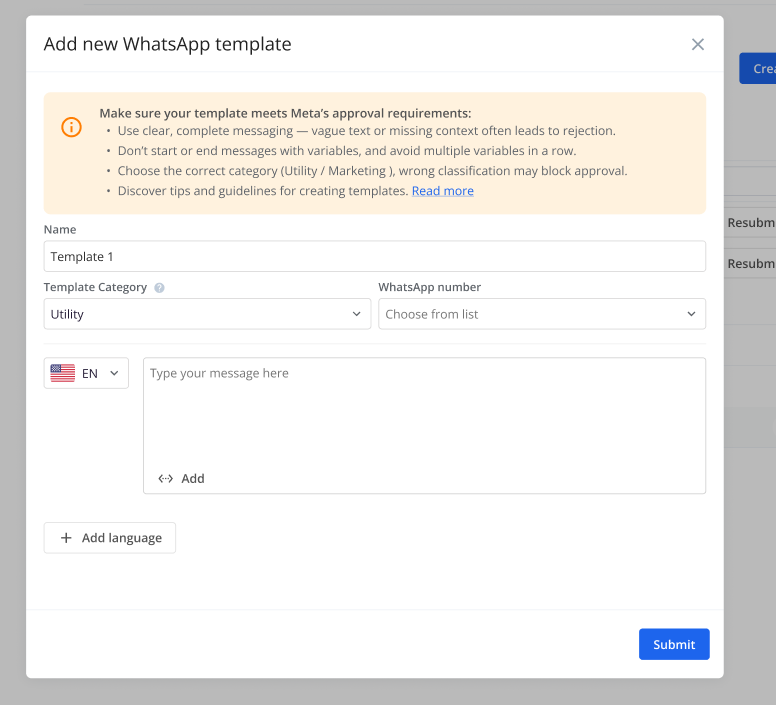The height and width of the screenshot is (705, 776).
Task: Click the orange info icon in the banner
Action: [x=72, y=127]
